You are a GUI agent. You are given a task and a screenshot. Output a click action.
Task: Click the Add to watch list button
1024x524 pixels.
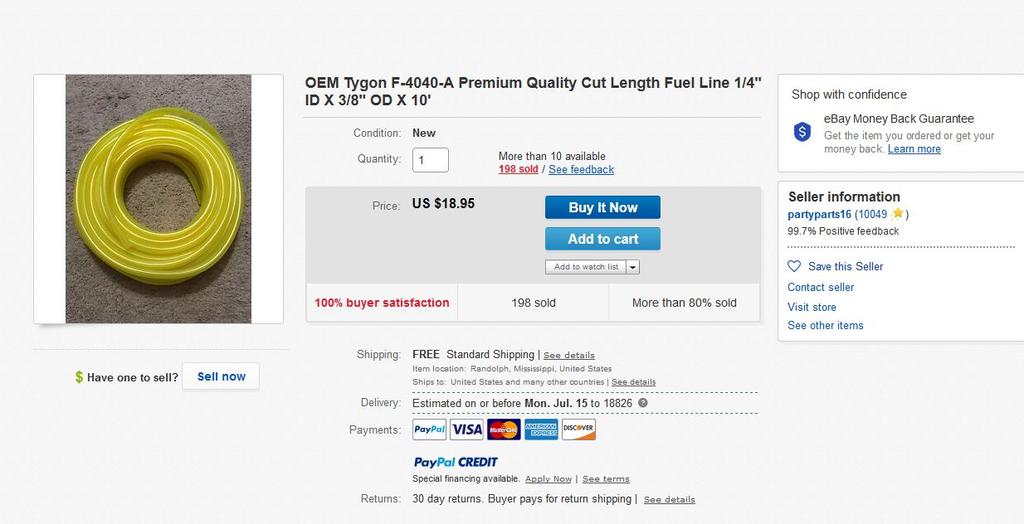(586, 267)
